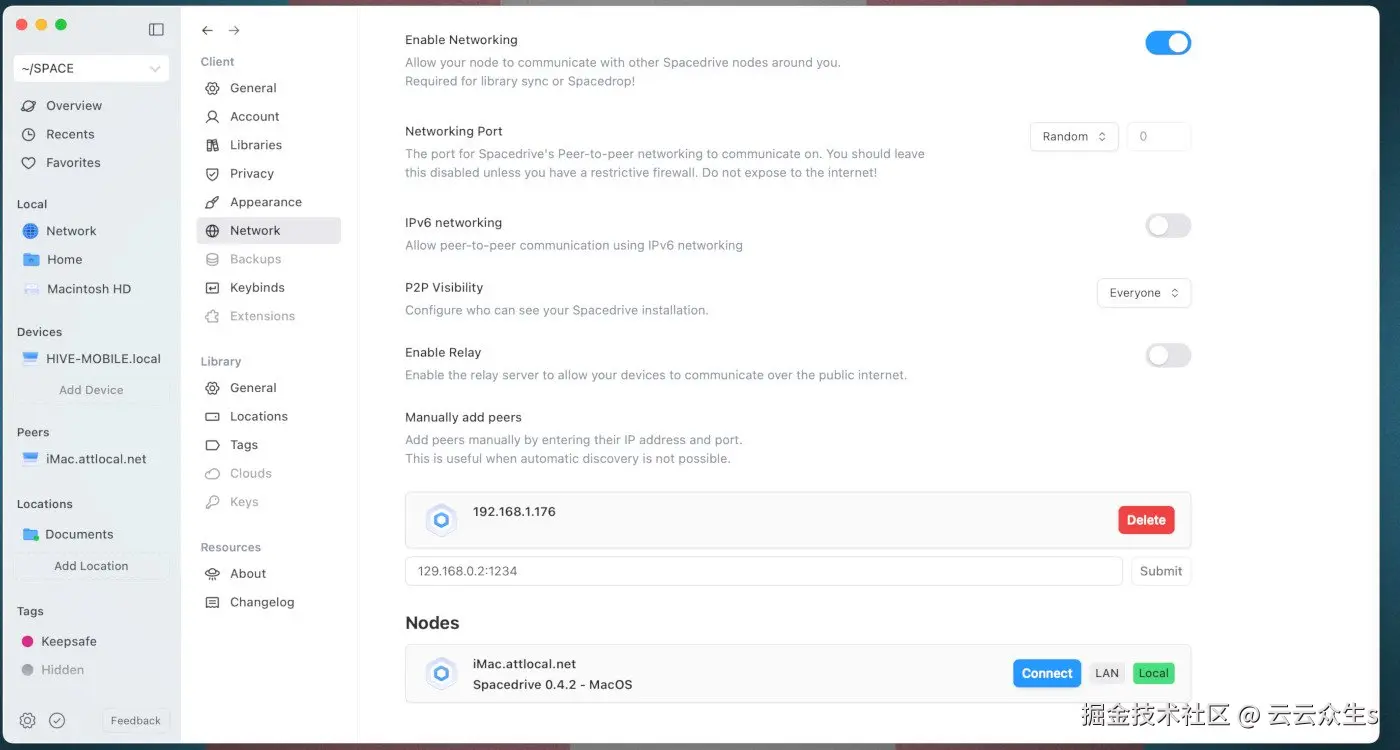The image size is (1400, 750).
Task: Delete the 192.168.1.176 peer
Action: click(x=1146, y=520)
